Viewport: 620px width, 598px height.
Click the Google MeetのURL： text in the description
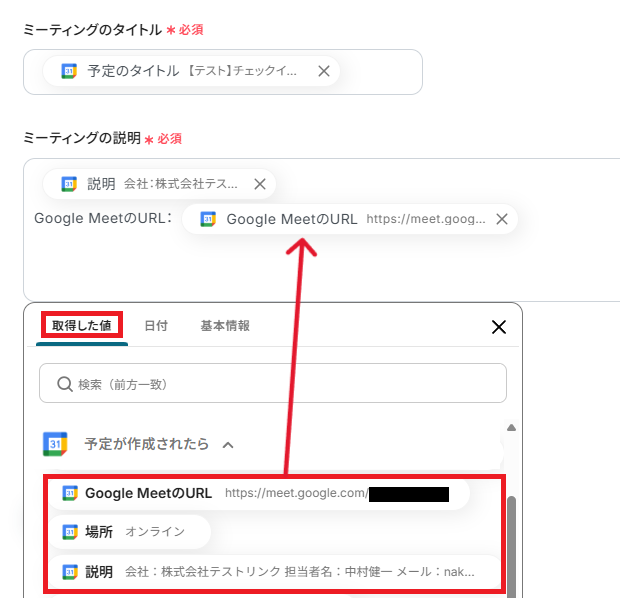[x=103, y=218]
